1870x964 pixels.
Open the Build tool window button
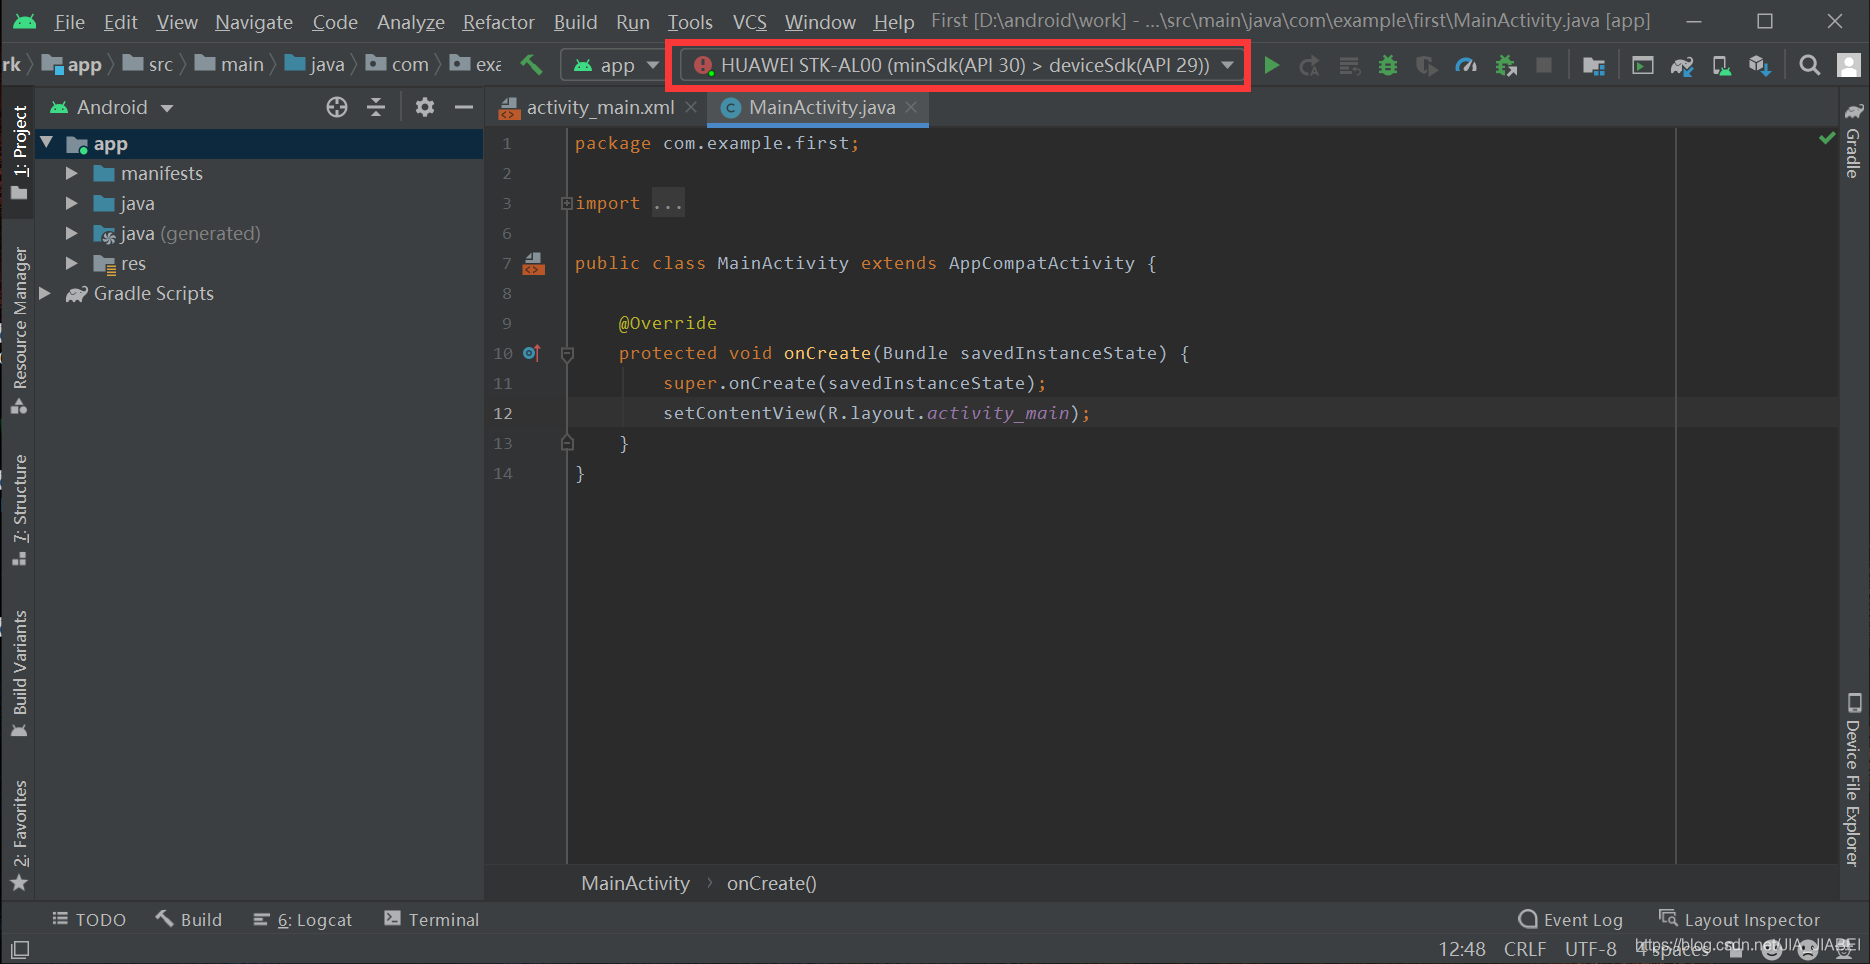pos(189,920)
